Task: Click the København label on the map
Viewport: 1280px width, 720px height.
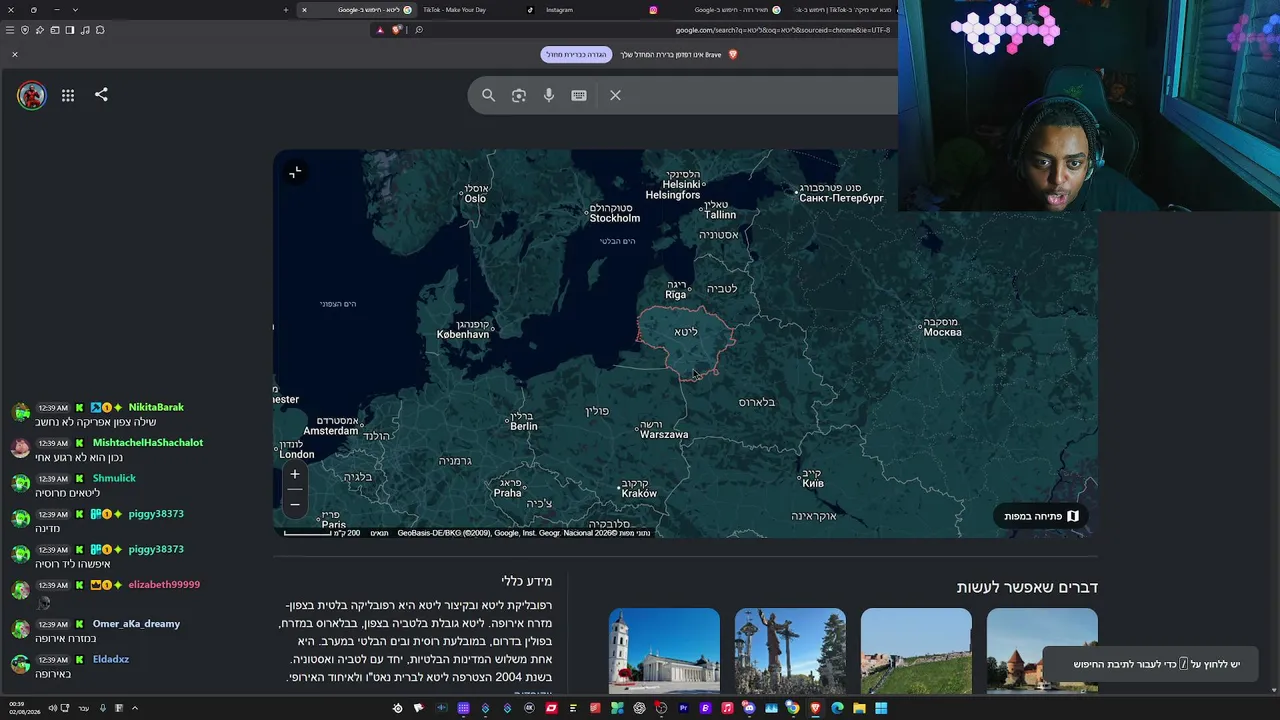Action: coord(463,335)
